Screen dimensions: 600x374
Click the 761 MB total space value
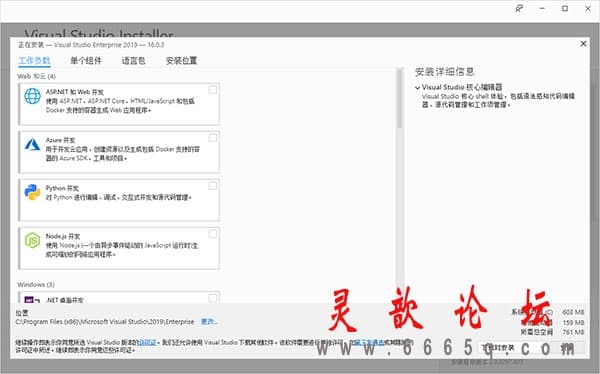[573, 332]
